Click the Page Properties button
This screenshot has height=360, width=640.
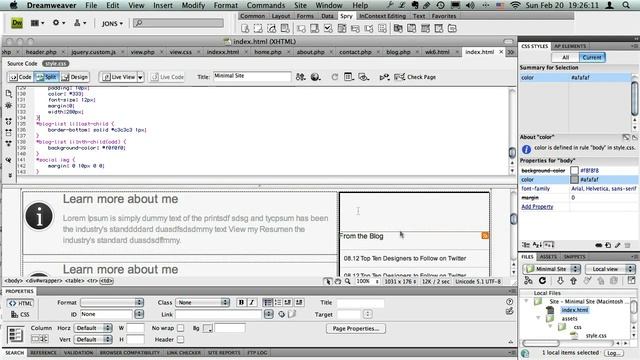[356, 328]
